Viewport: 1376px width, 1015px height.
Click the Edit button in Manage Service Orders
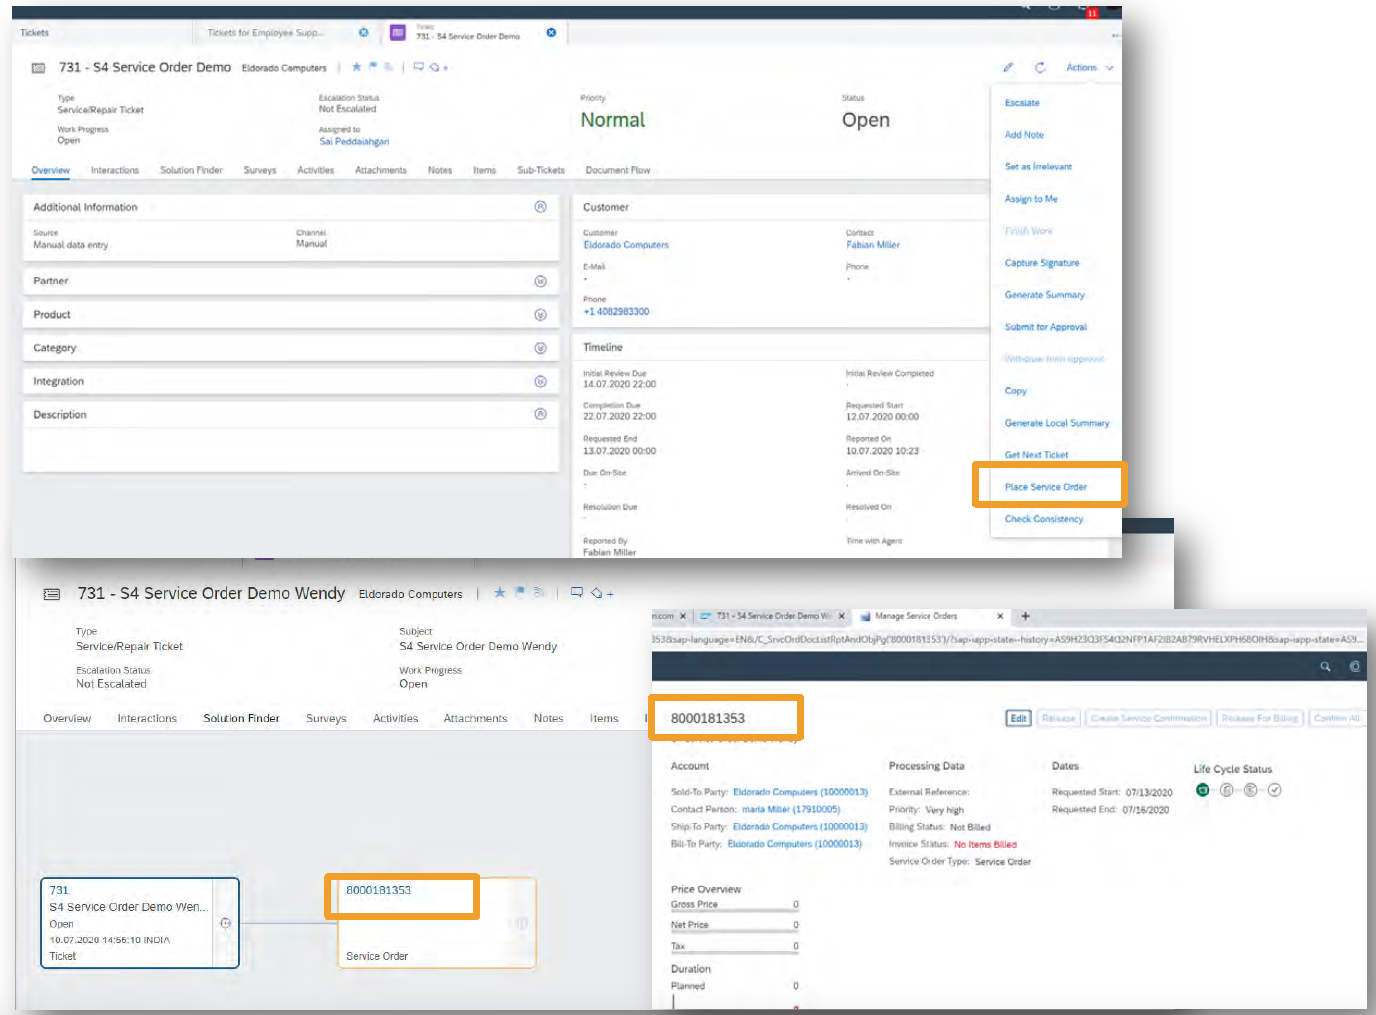point(1017,718)
